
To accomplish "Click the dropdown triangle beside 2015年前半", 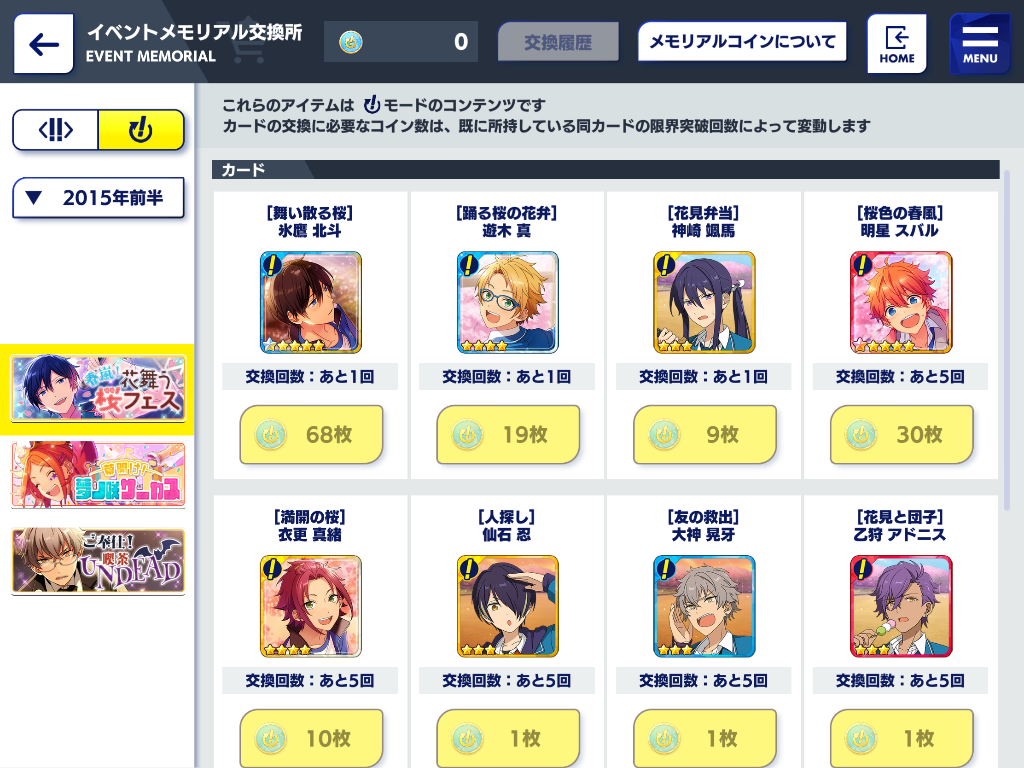I will [x=33, y=197].
